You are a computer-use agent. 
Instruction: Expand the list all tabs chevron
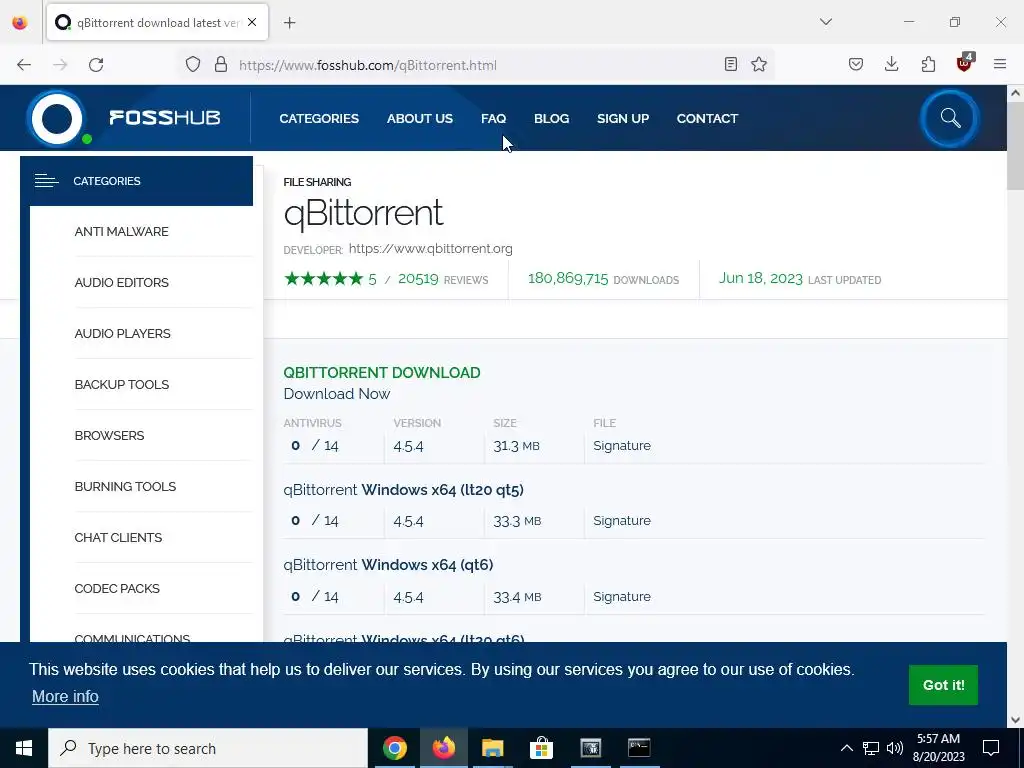(x=825, y=22)
